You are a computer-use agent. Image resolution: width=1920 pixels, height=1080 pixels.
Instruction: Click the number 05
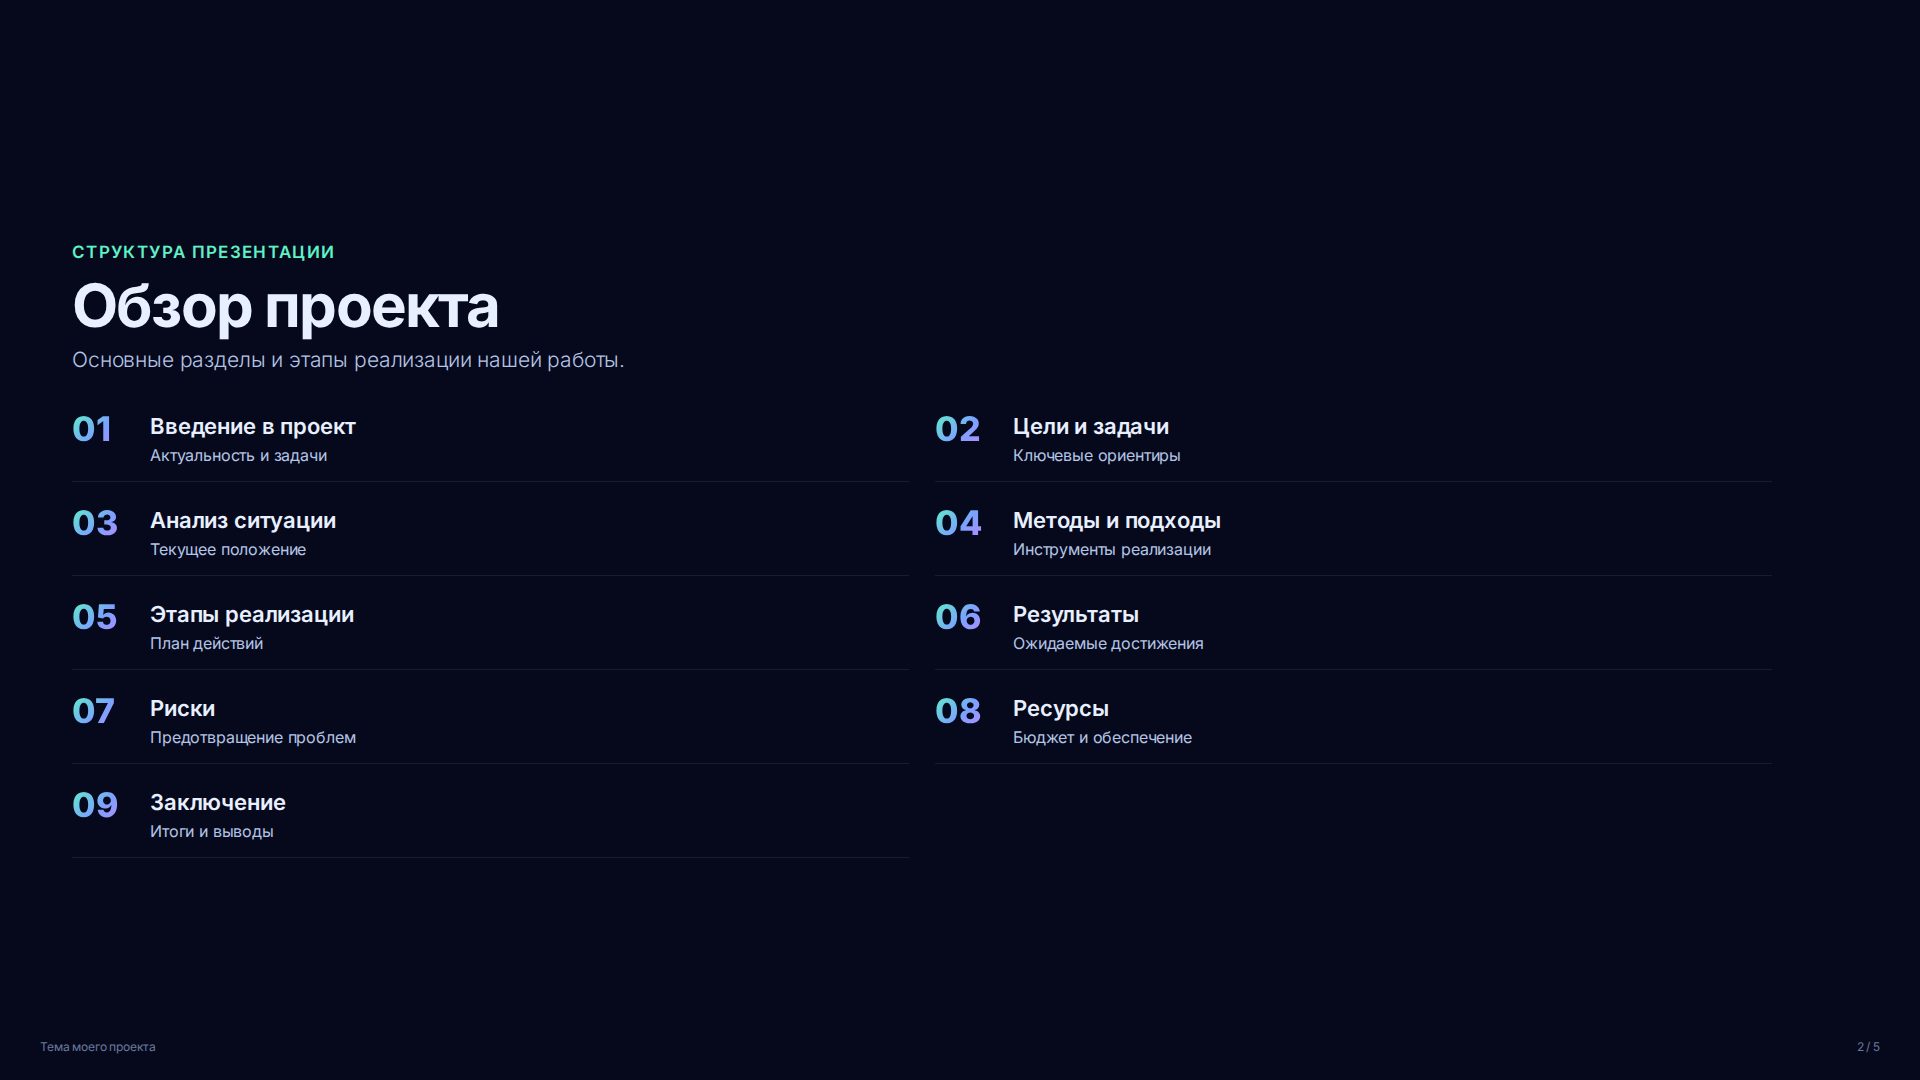[x=95, y=617]
